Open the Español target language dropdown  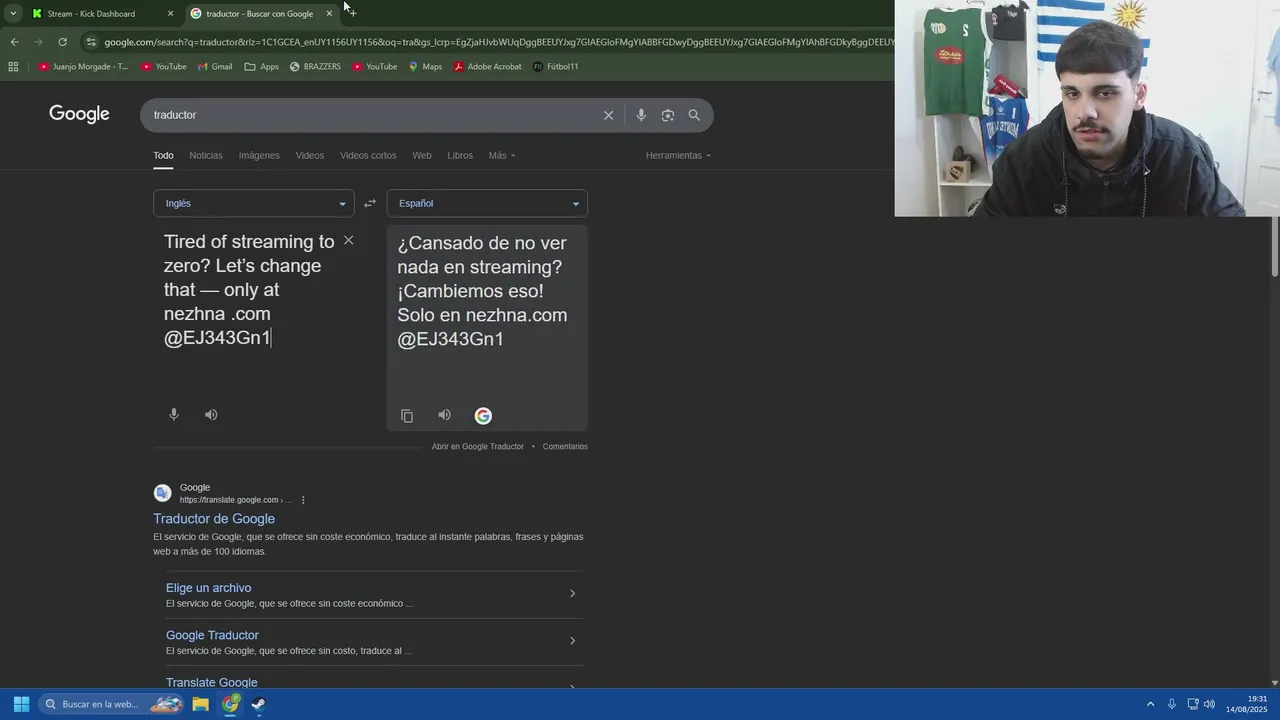pyautogui.click(x=487, y=203)
